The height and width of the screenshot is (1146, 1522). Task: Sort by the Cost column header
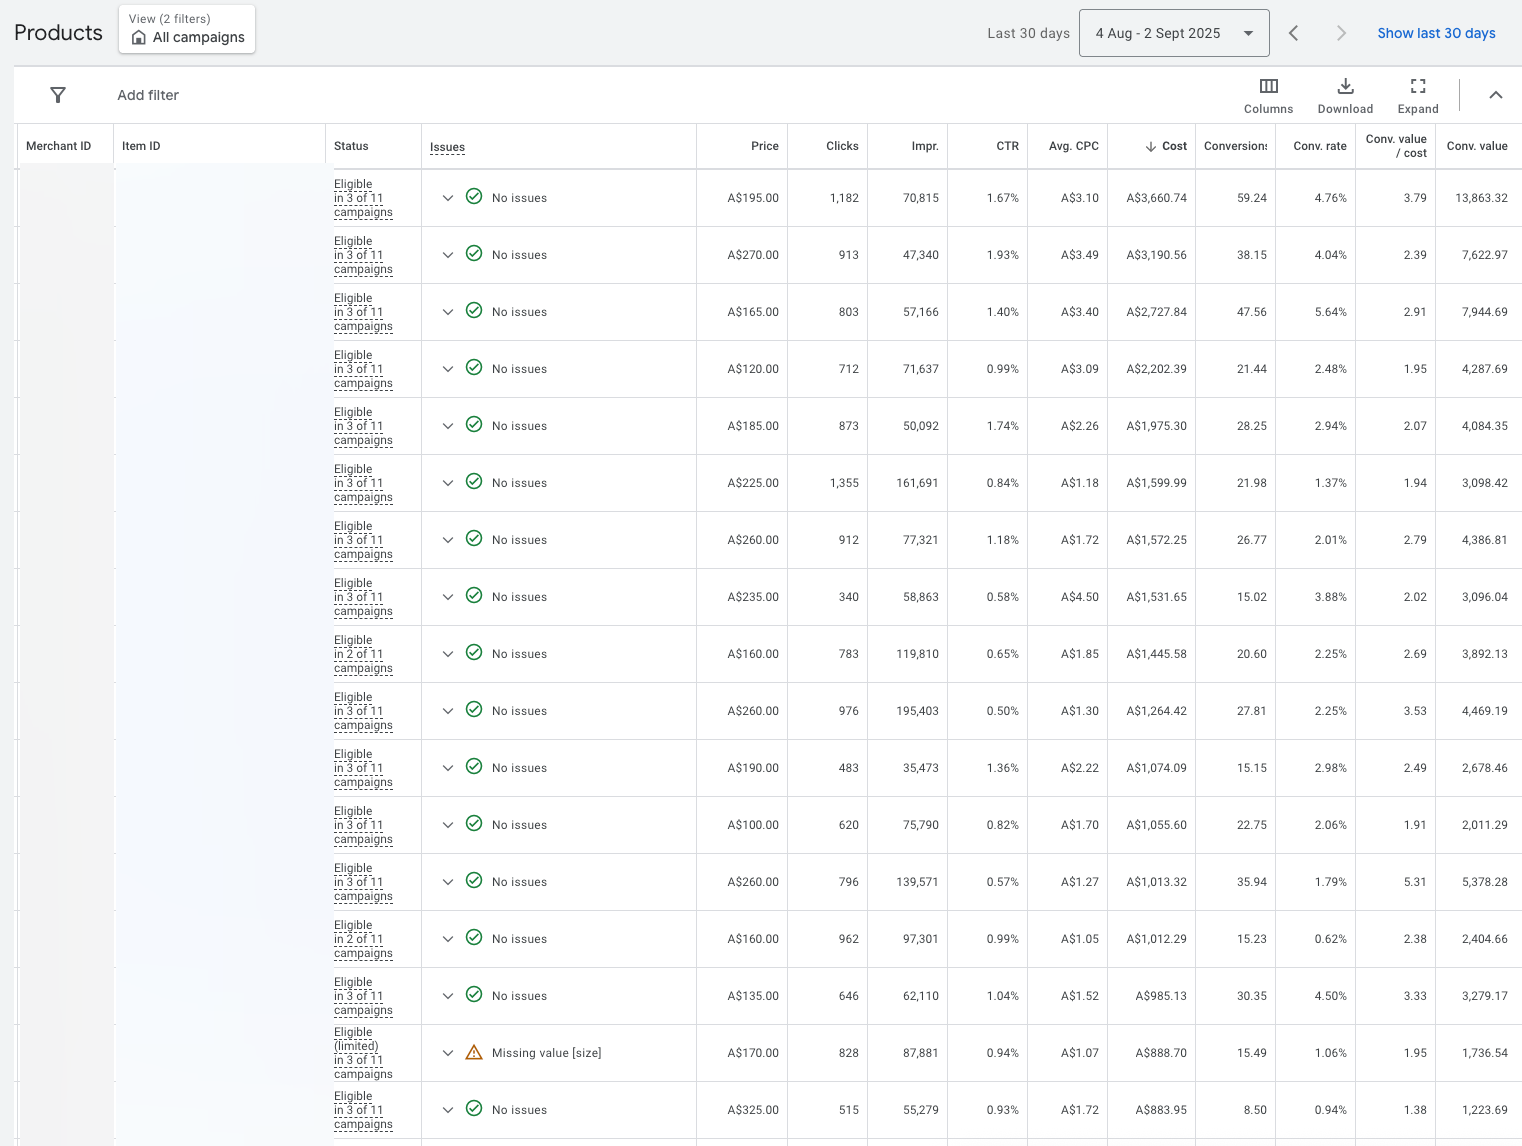point(1166,146)
